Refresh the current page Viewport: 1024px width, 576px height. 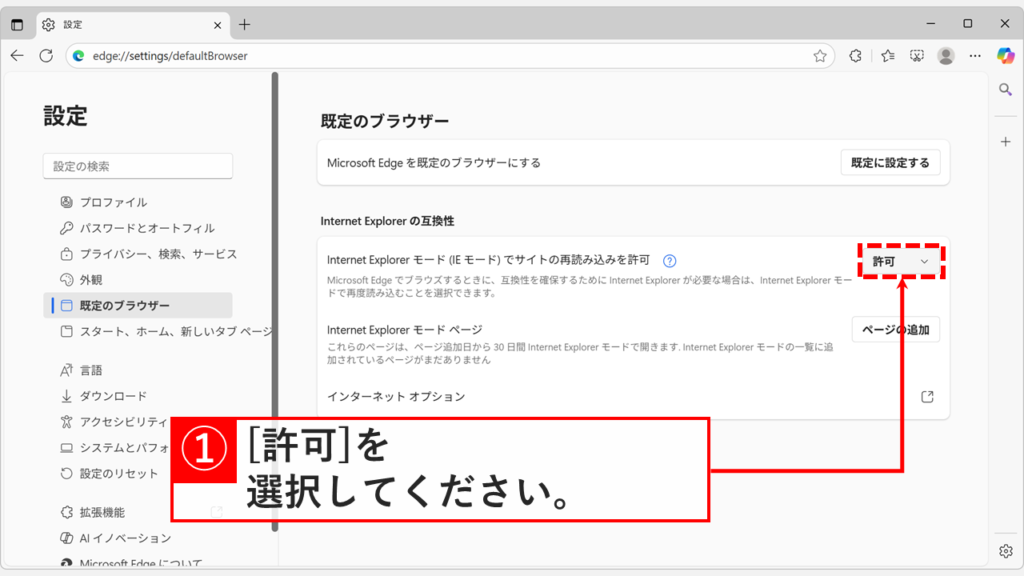45,56
